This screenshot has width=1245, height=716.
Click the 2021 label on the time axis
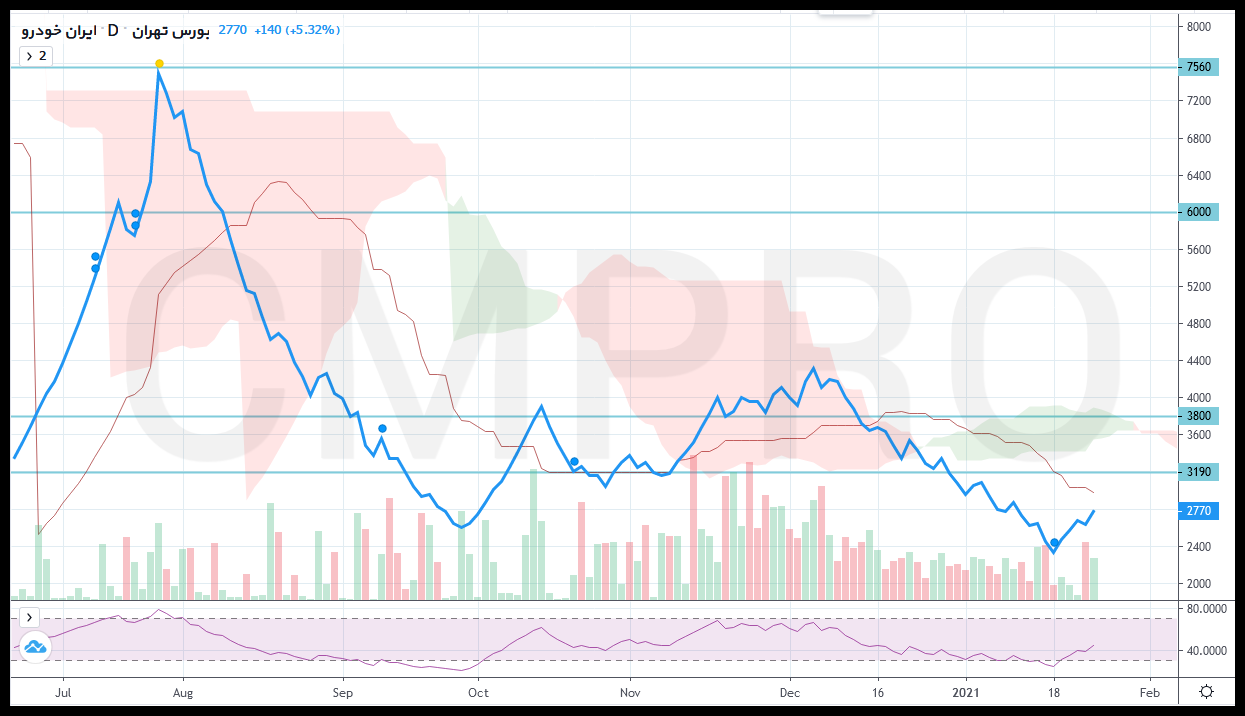(966, 692)
